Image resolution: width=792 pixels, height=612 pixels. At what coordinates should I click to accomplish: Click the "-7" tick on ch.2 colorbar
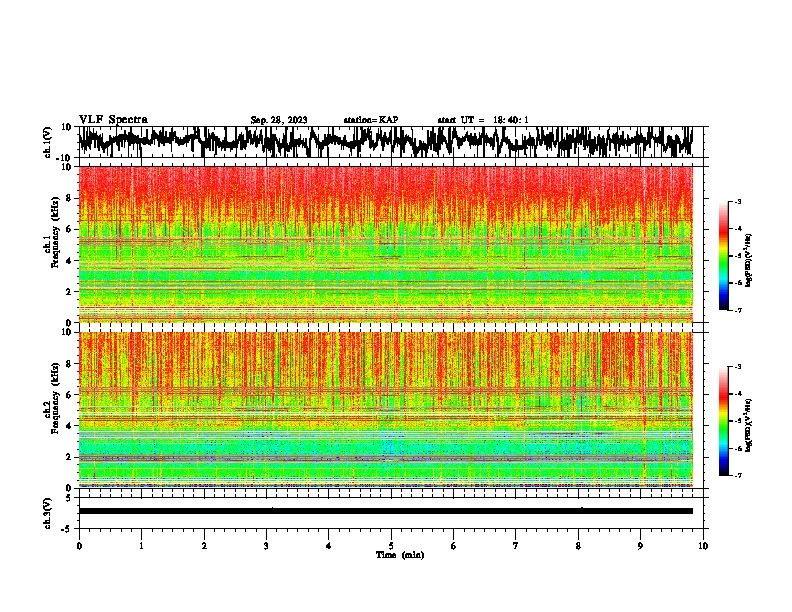(x=738, y=476)
